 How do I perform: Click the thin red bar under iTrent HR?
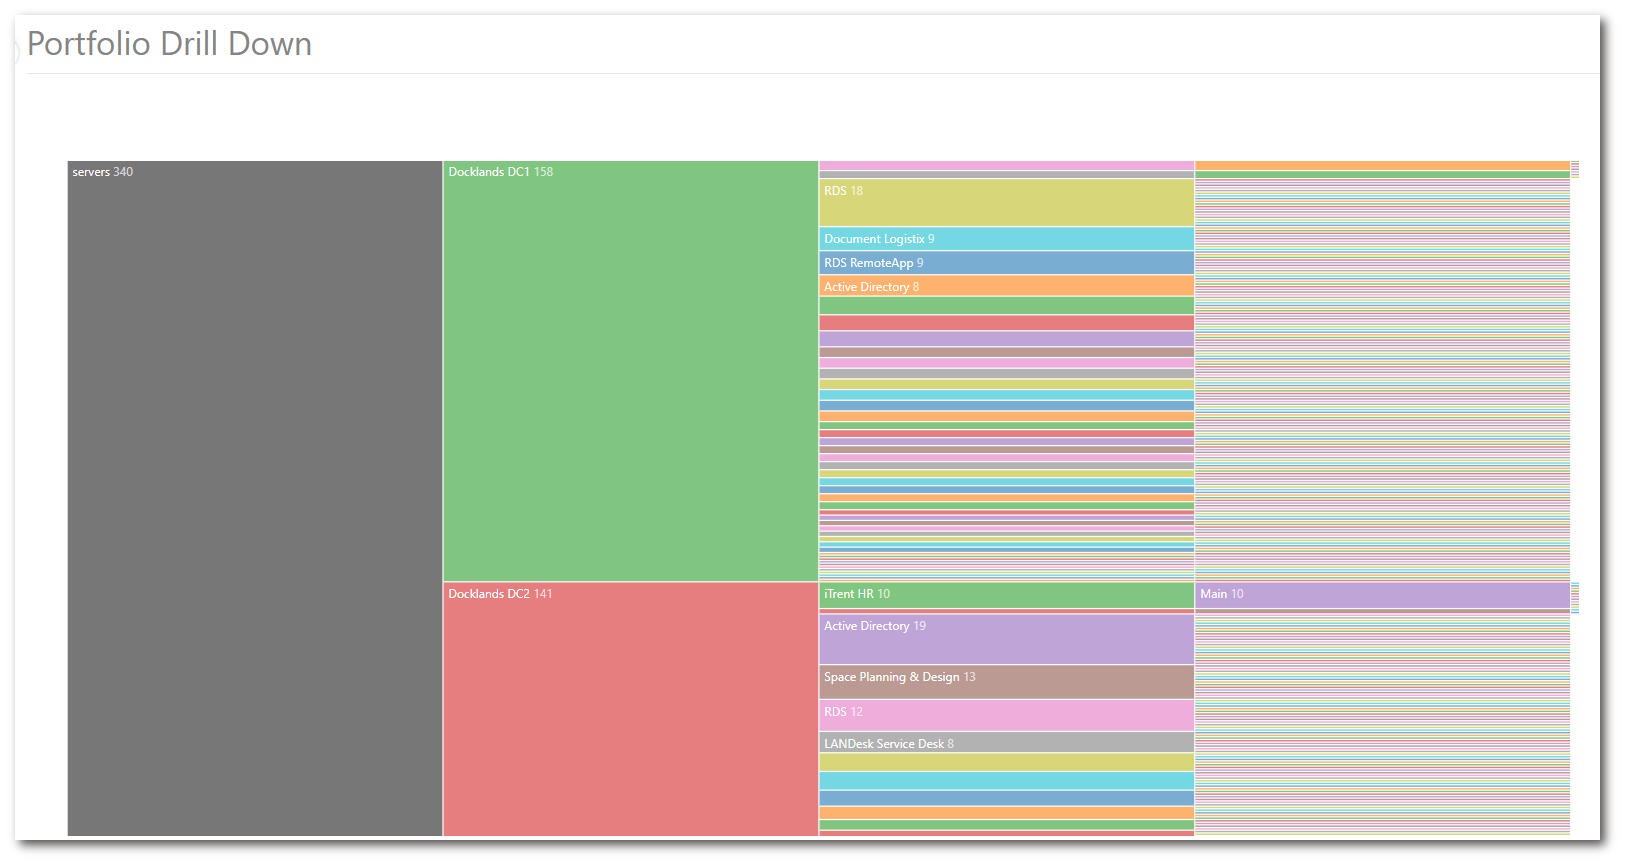1006,611
